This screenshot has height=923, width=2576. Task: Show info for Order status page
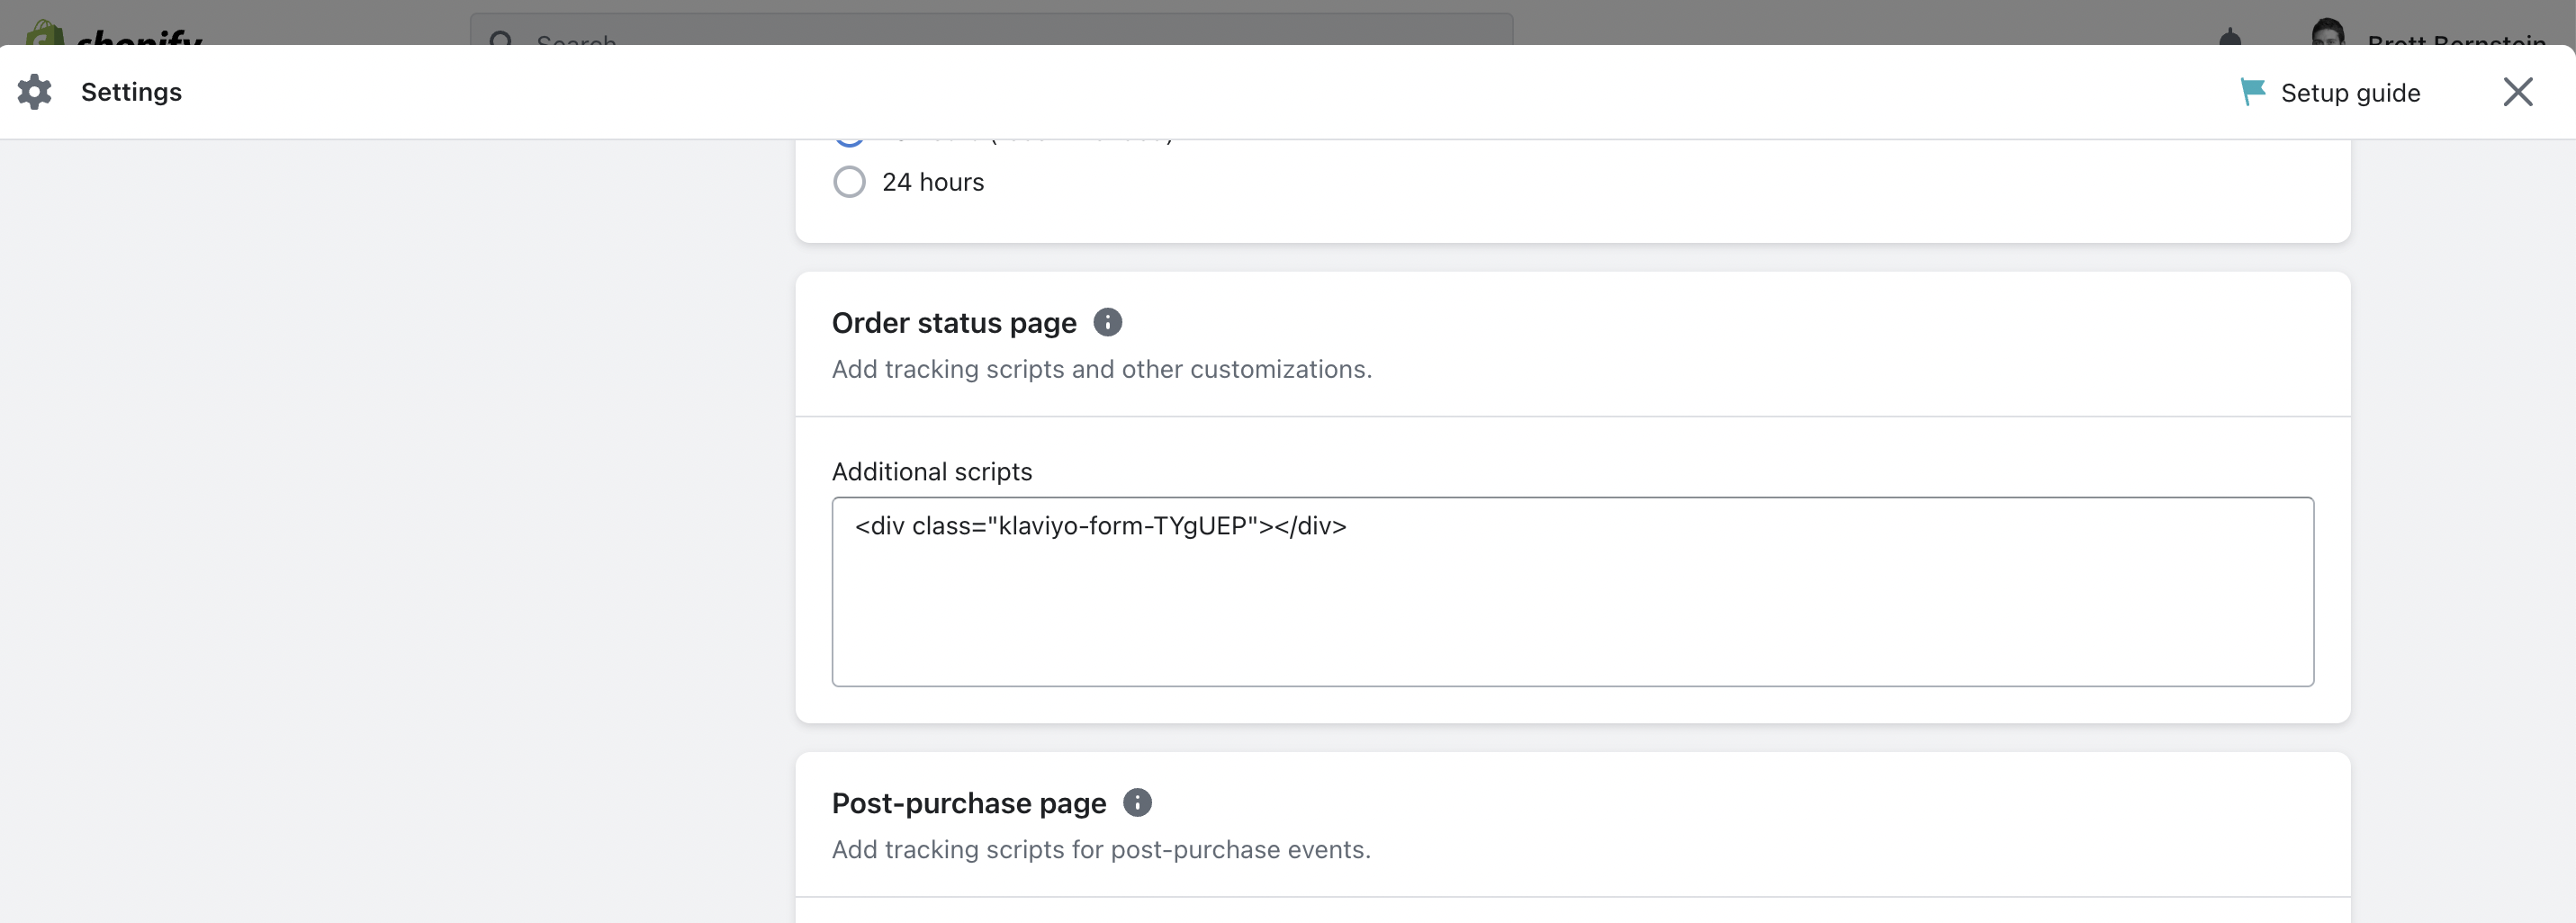point(1107,322)
